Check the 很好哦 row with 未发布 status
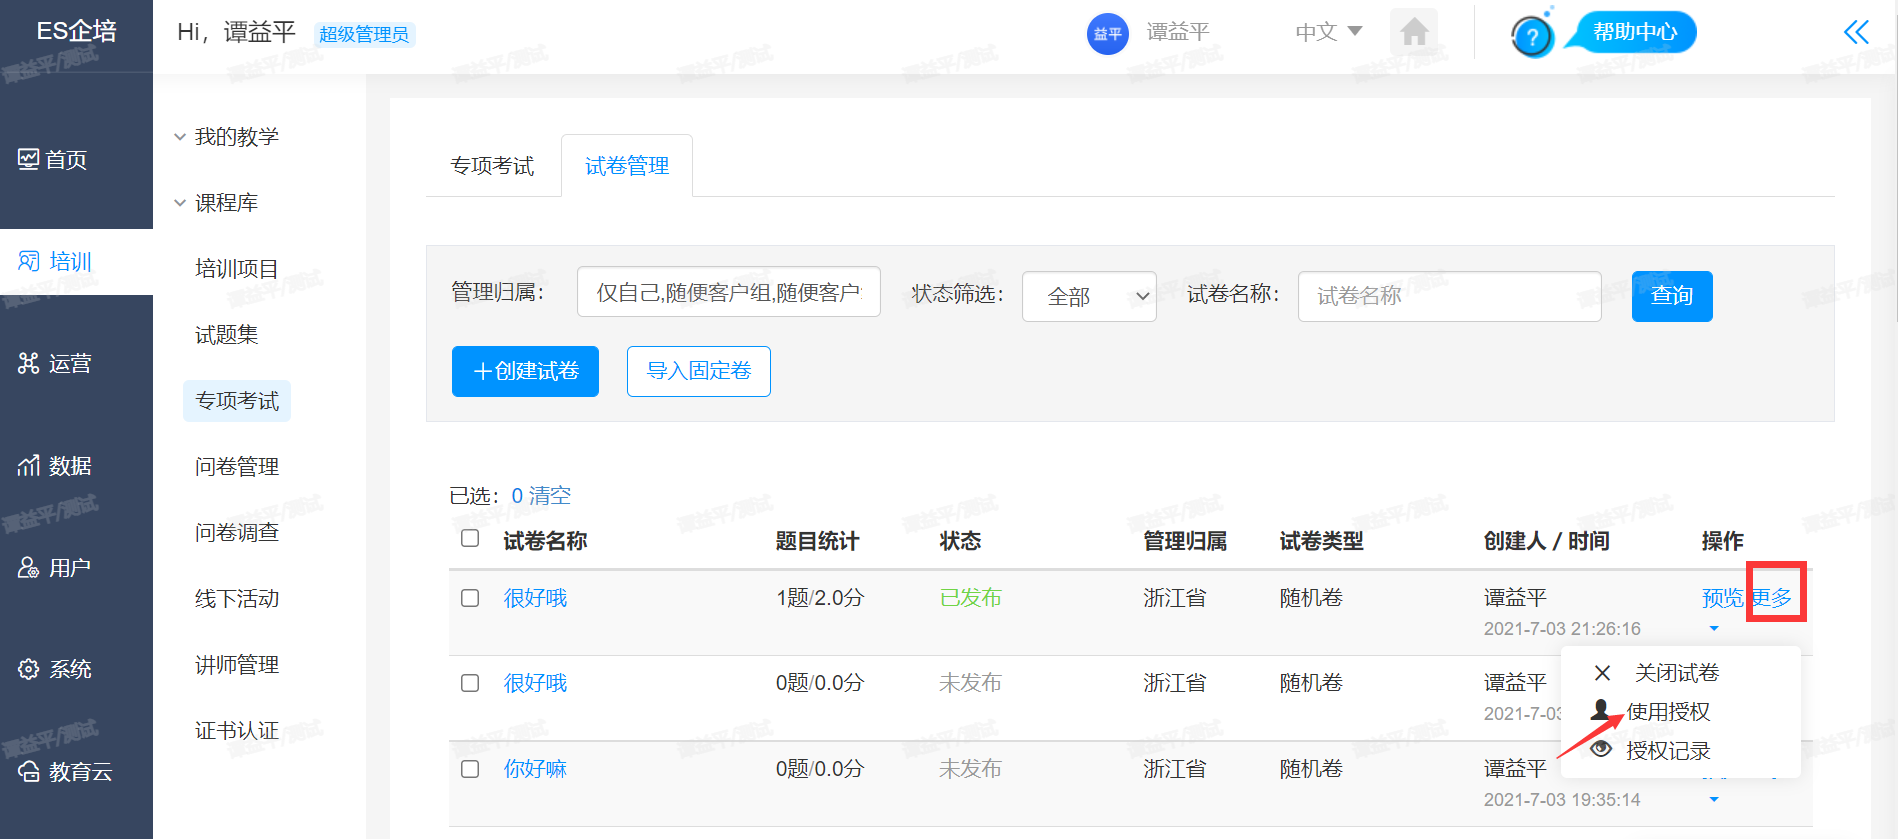Viewport: 1898px width, 839px height. pos(470,683)
